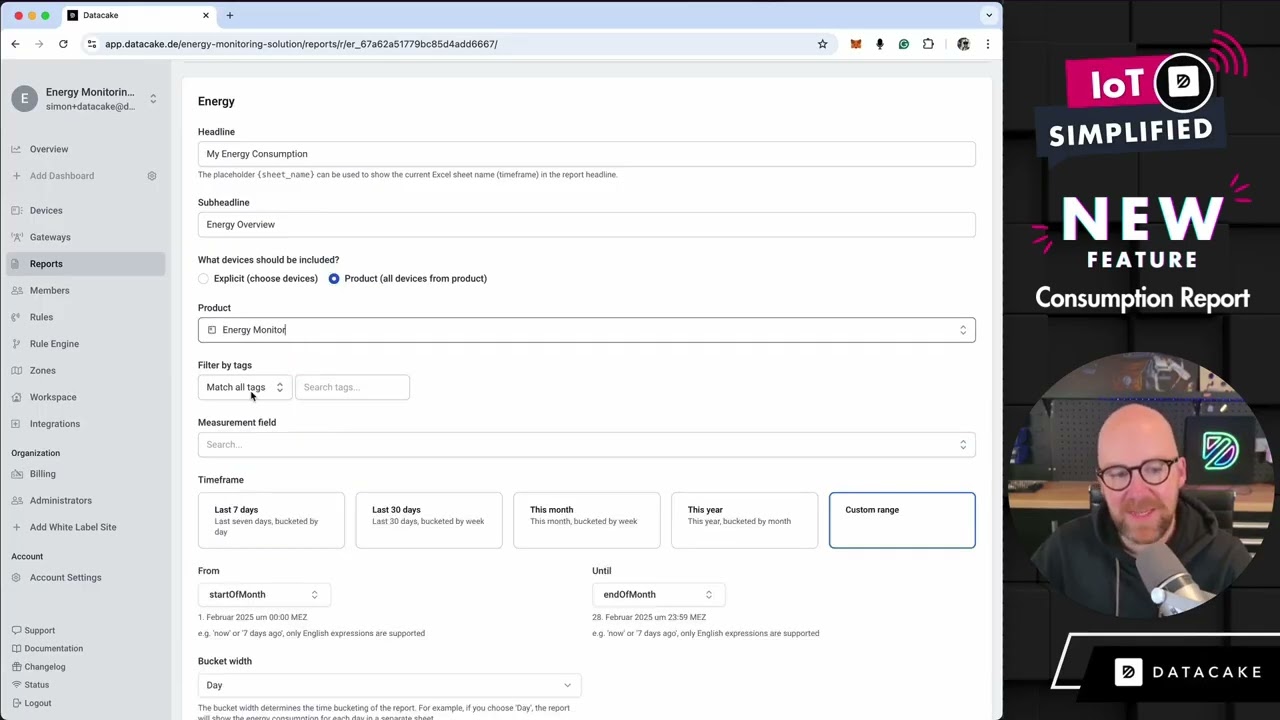
Task: Click the Workspace sidebar icon
Action: point(16,397)
